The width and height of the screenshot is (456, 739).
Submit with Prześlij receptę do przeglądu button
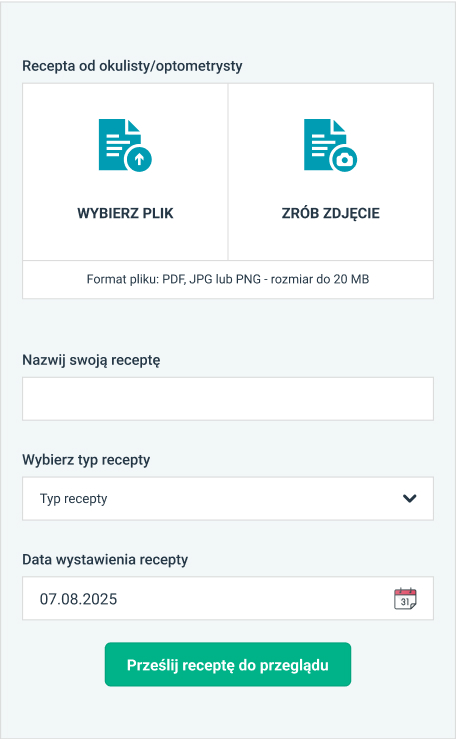click(228, 665)
